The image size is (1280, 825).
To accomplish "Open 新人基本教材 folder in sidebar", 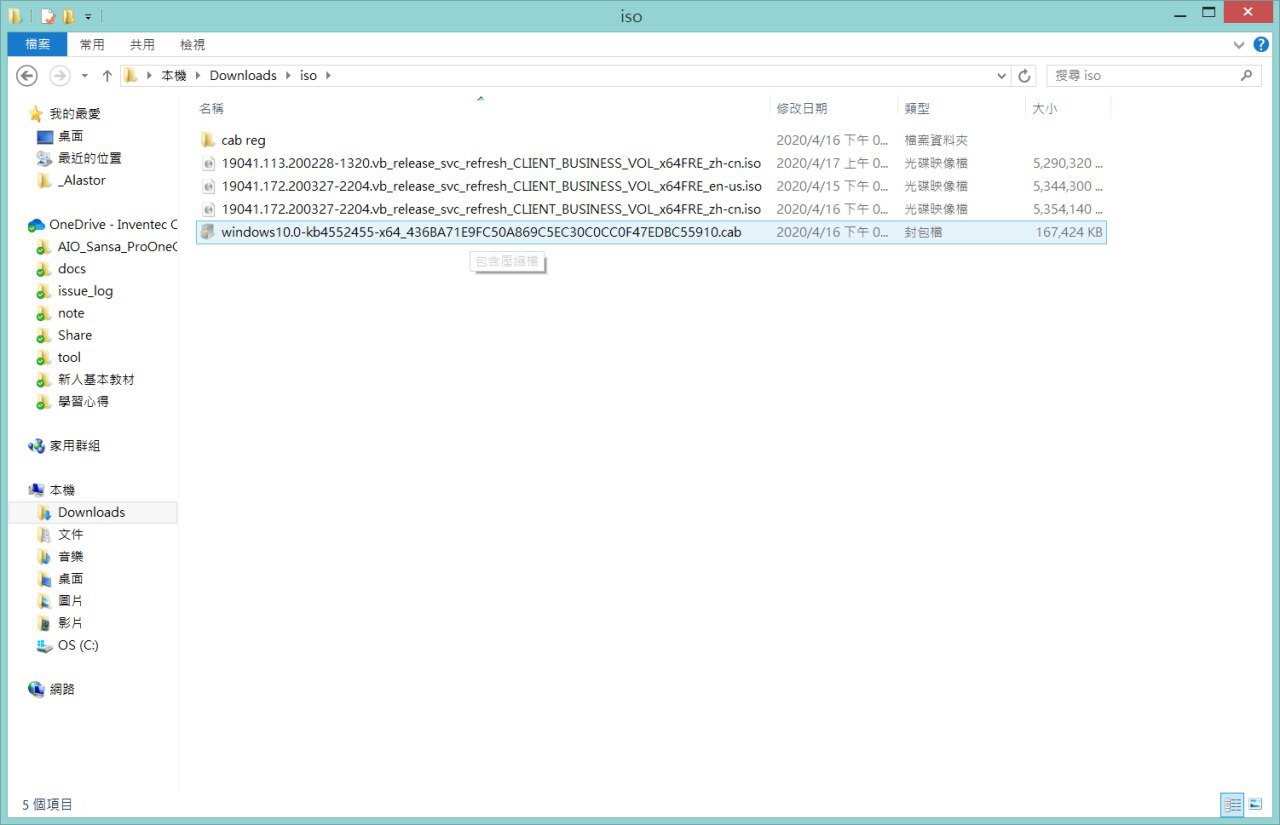I will click(96, 380).
